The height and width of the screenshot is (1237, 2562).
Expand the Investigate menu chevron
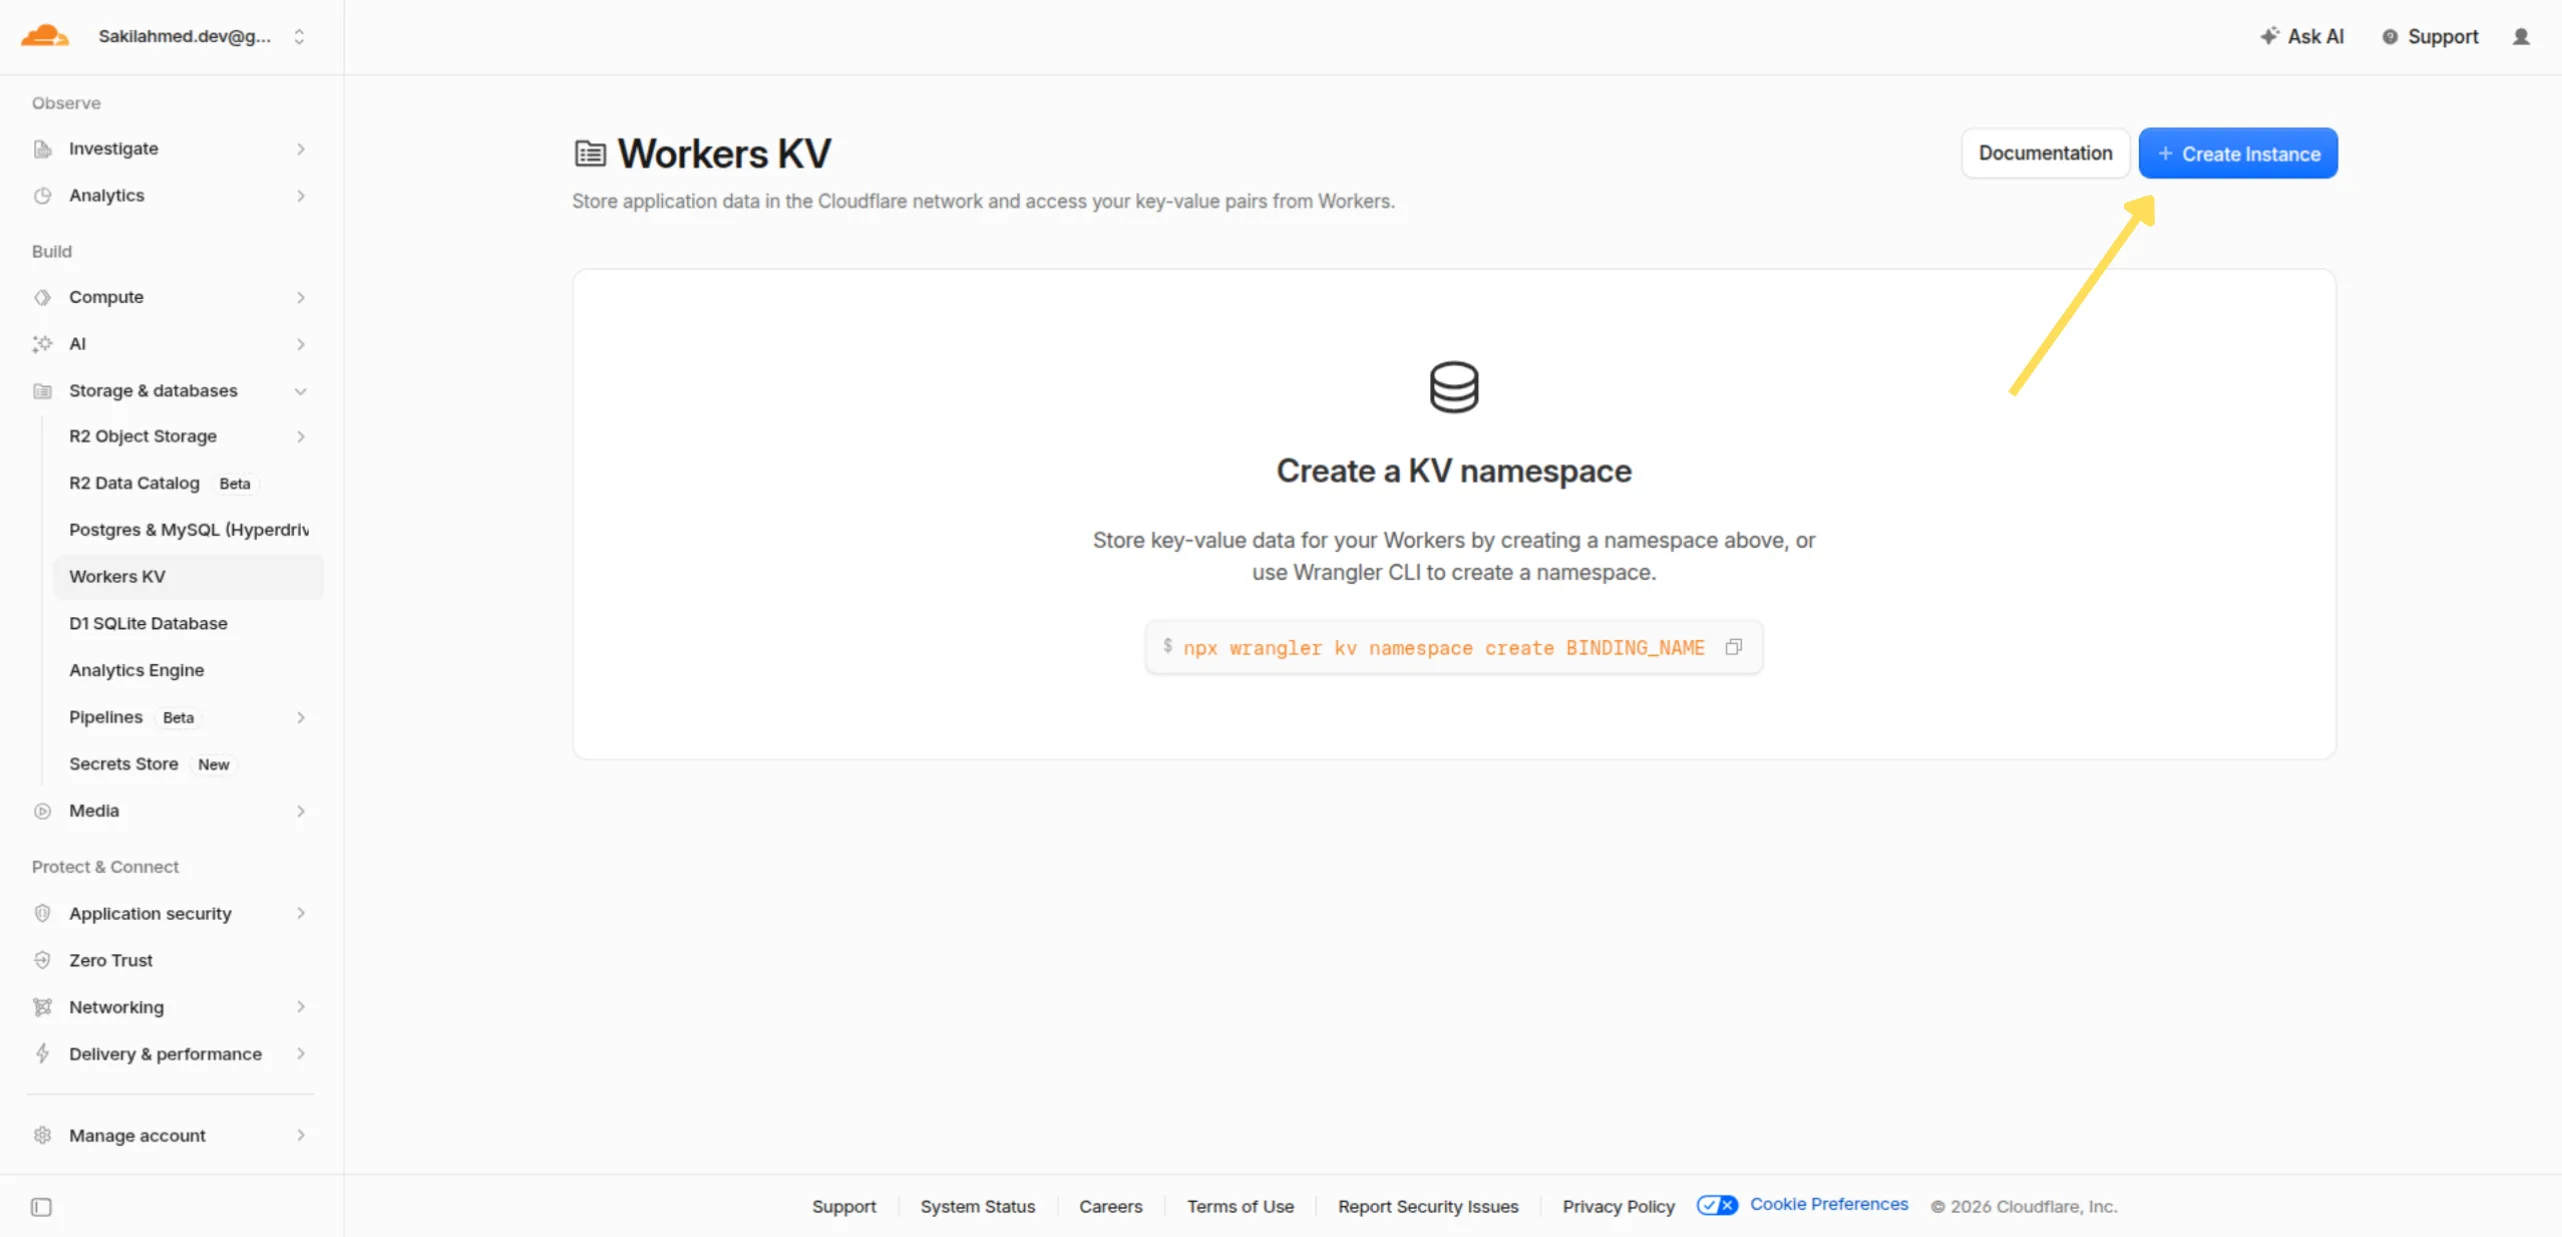pyautogui.click(x=300, y=149)
